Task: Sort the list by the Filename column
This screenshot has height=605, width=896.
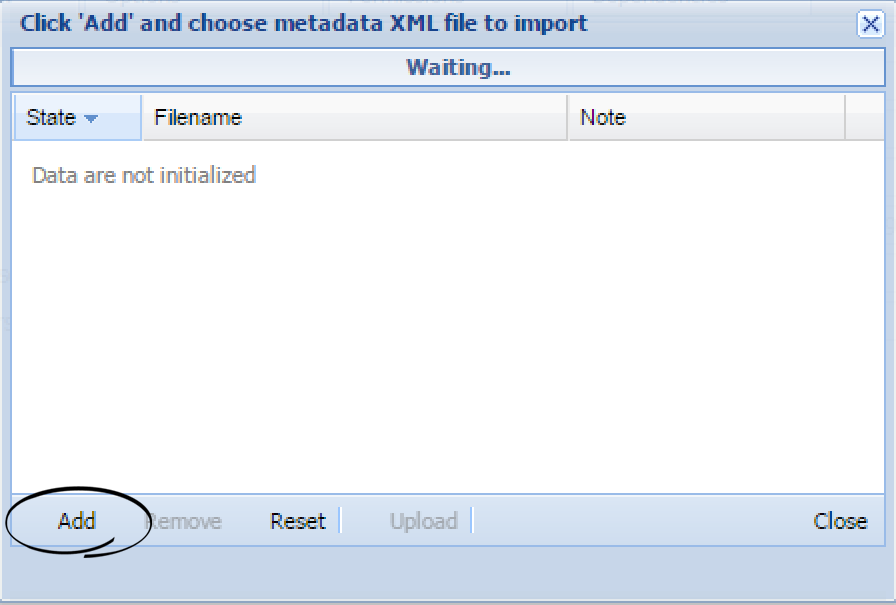Action: pyautogui.click(x=198, y=117)
